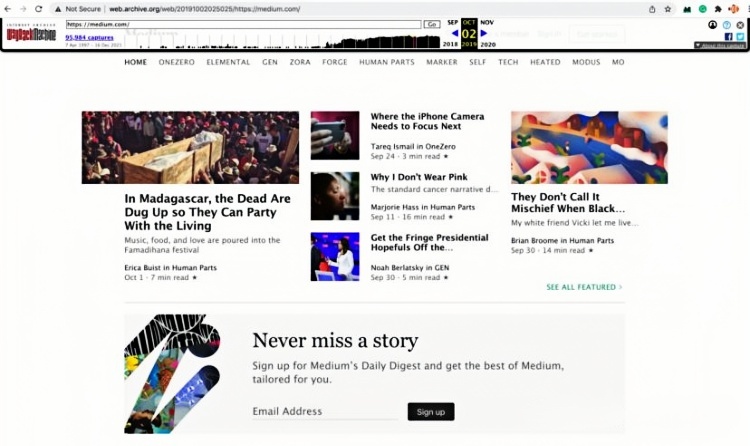
Task: Click the Wayback Go button
Action: (431, 24)
